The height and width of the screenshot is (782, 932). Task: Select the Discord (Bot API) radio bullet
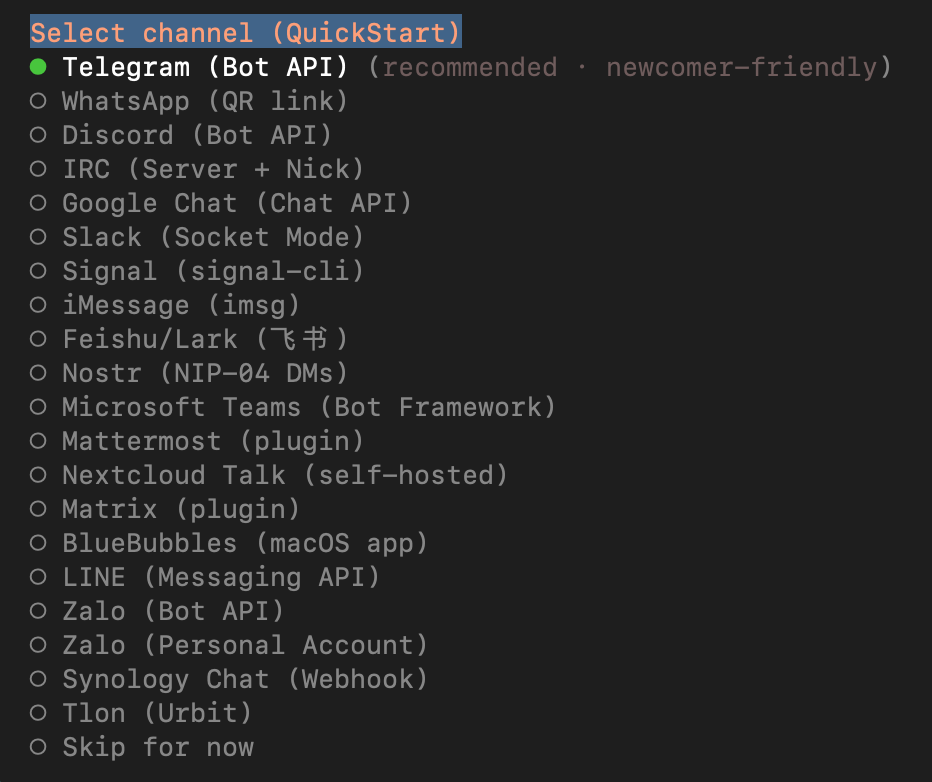(x=39, y=135)
